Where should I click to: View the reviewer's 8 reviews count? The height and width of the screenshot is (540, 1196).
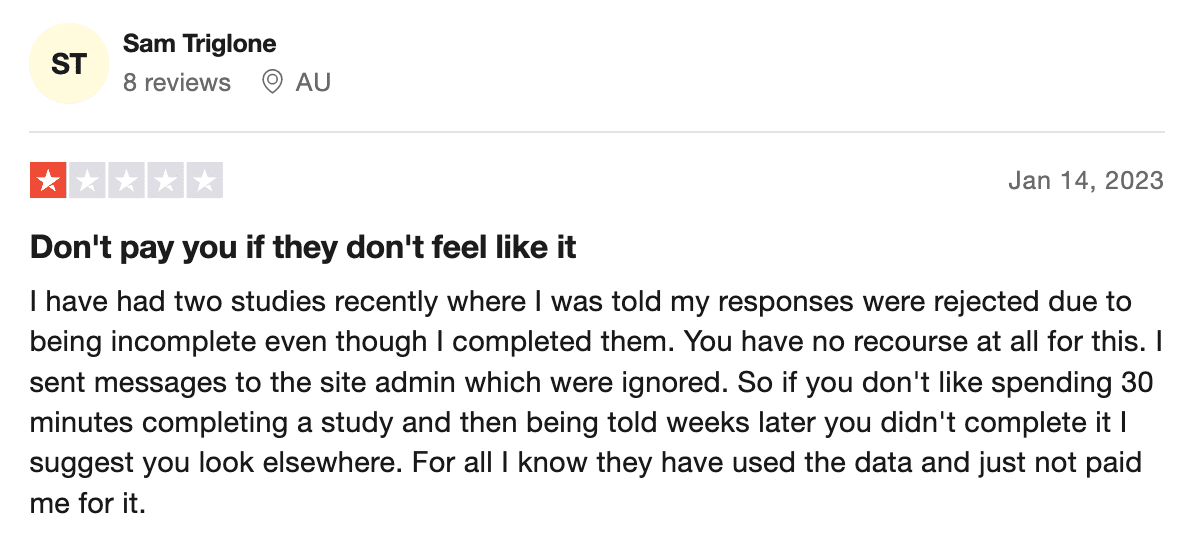(177, 82)
